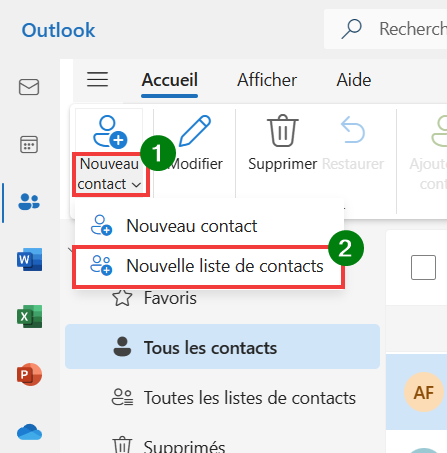Select the People contacts sidebar icon
The width and height of the screenshot is (447, 453).
click(29, 202)
